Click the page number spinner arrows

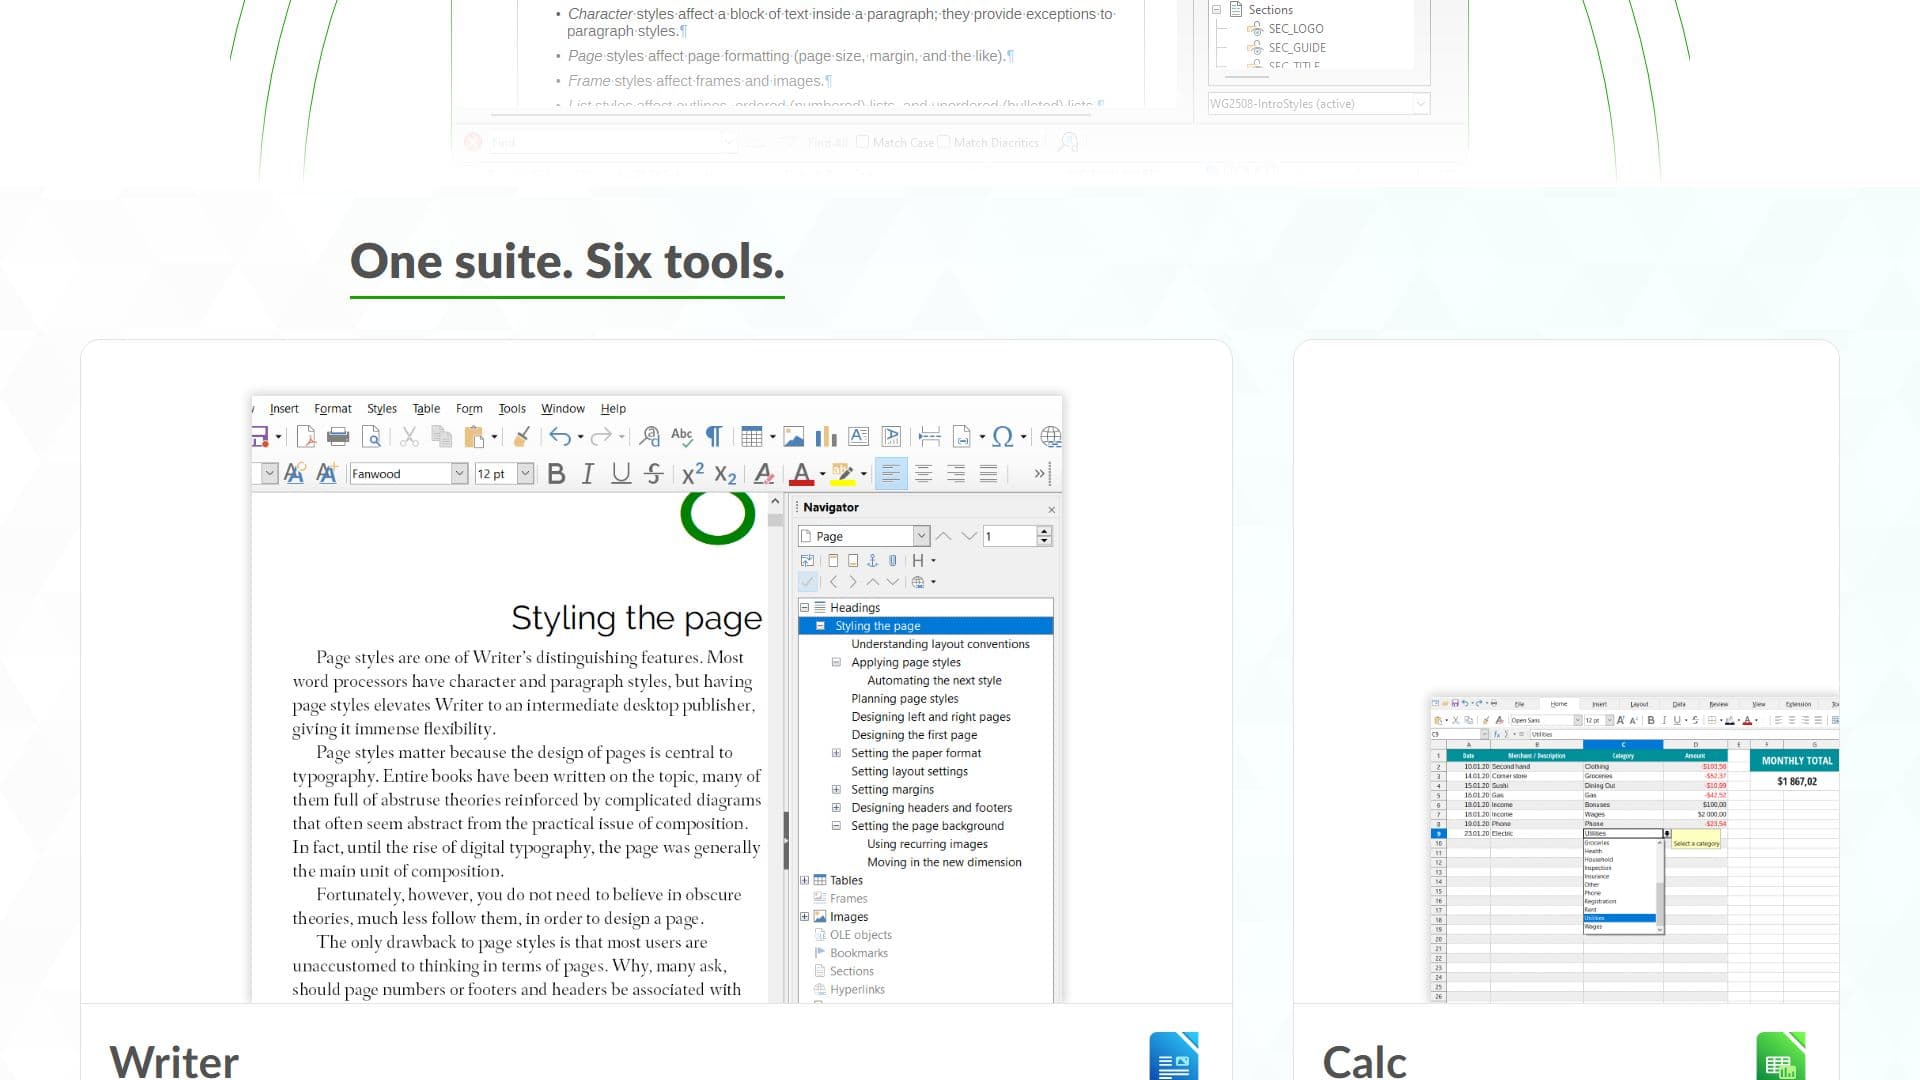[x=1044, y=536]
